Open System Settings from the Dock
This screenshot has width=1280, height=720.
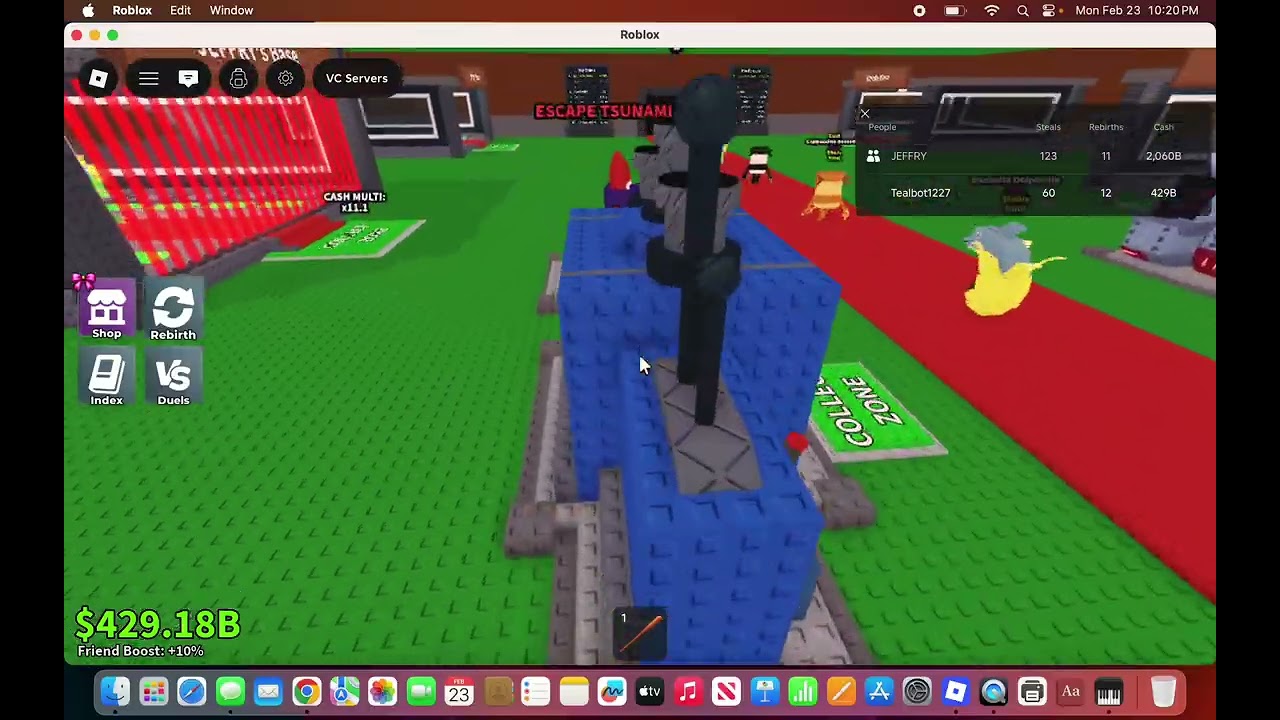[917, 691]
